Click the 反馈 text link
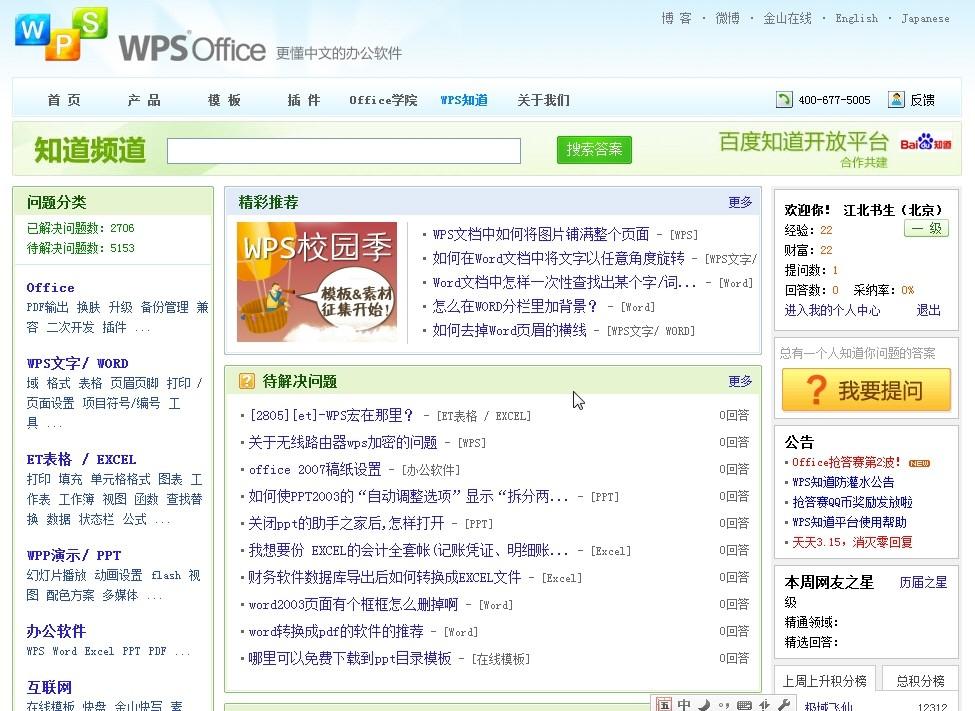 [923, 100]
